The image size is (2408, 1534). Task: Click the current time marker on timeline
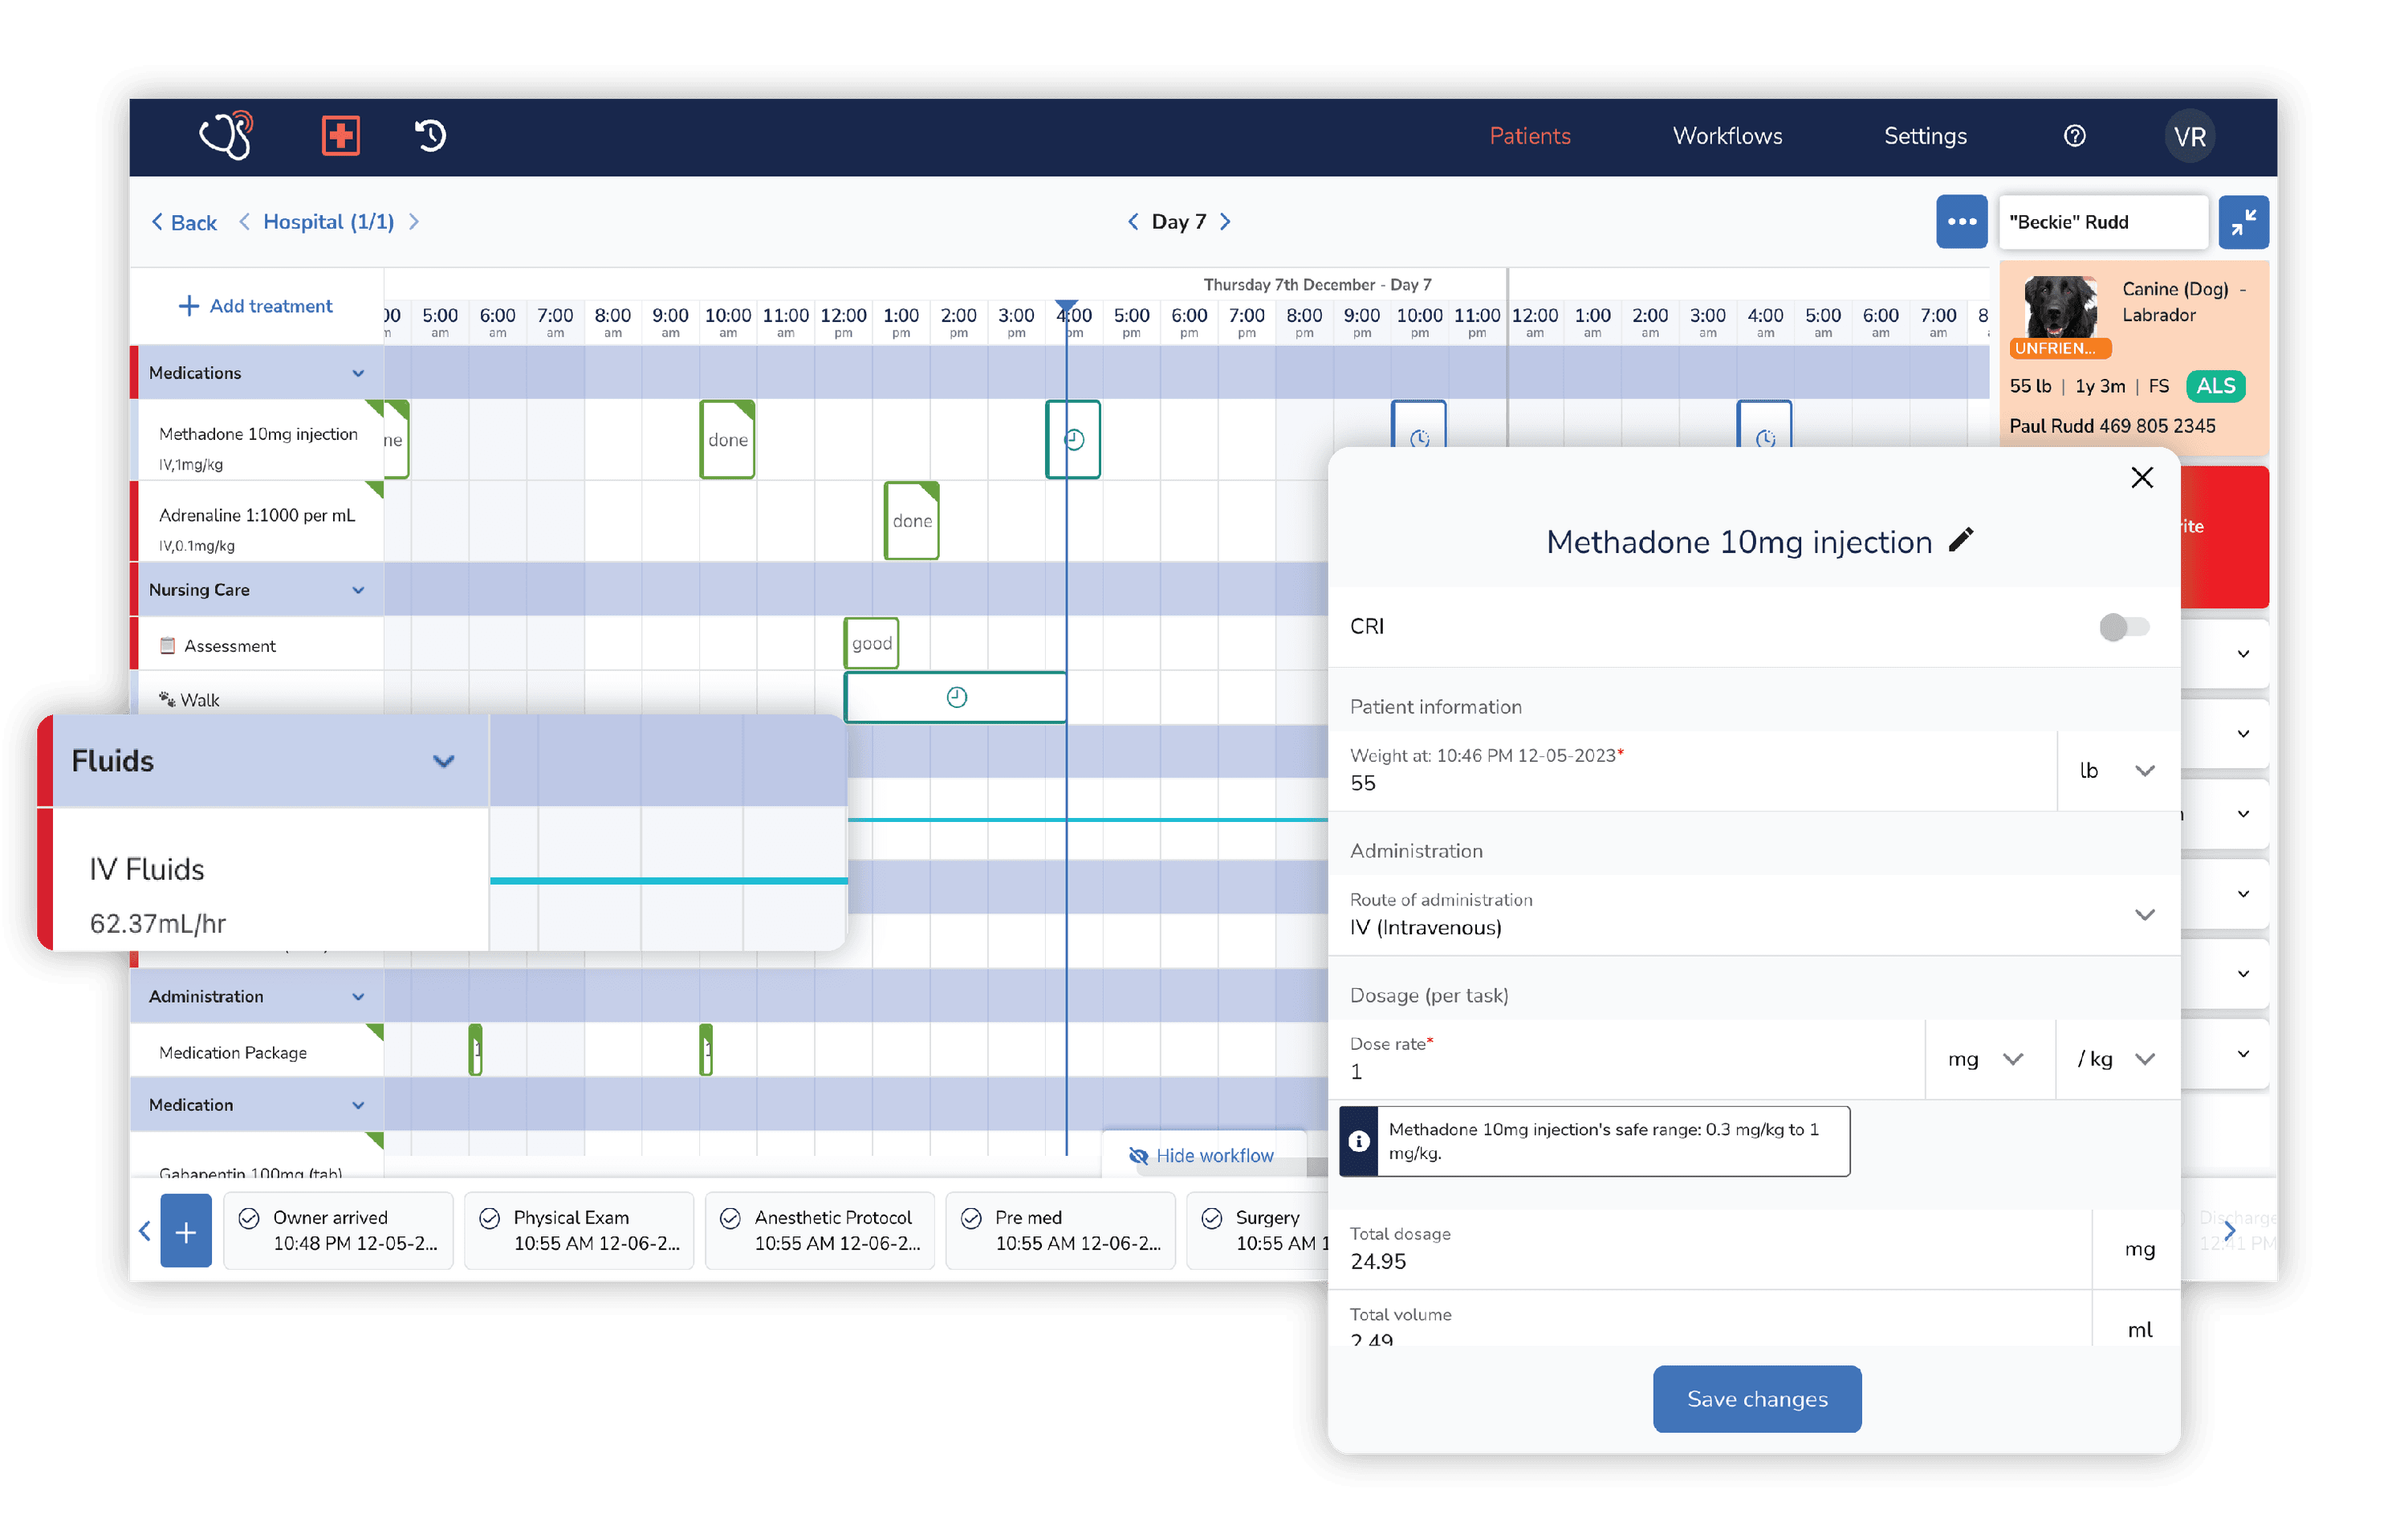[1067, 307]
